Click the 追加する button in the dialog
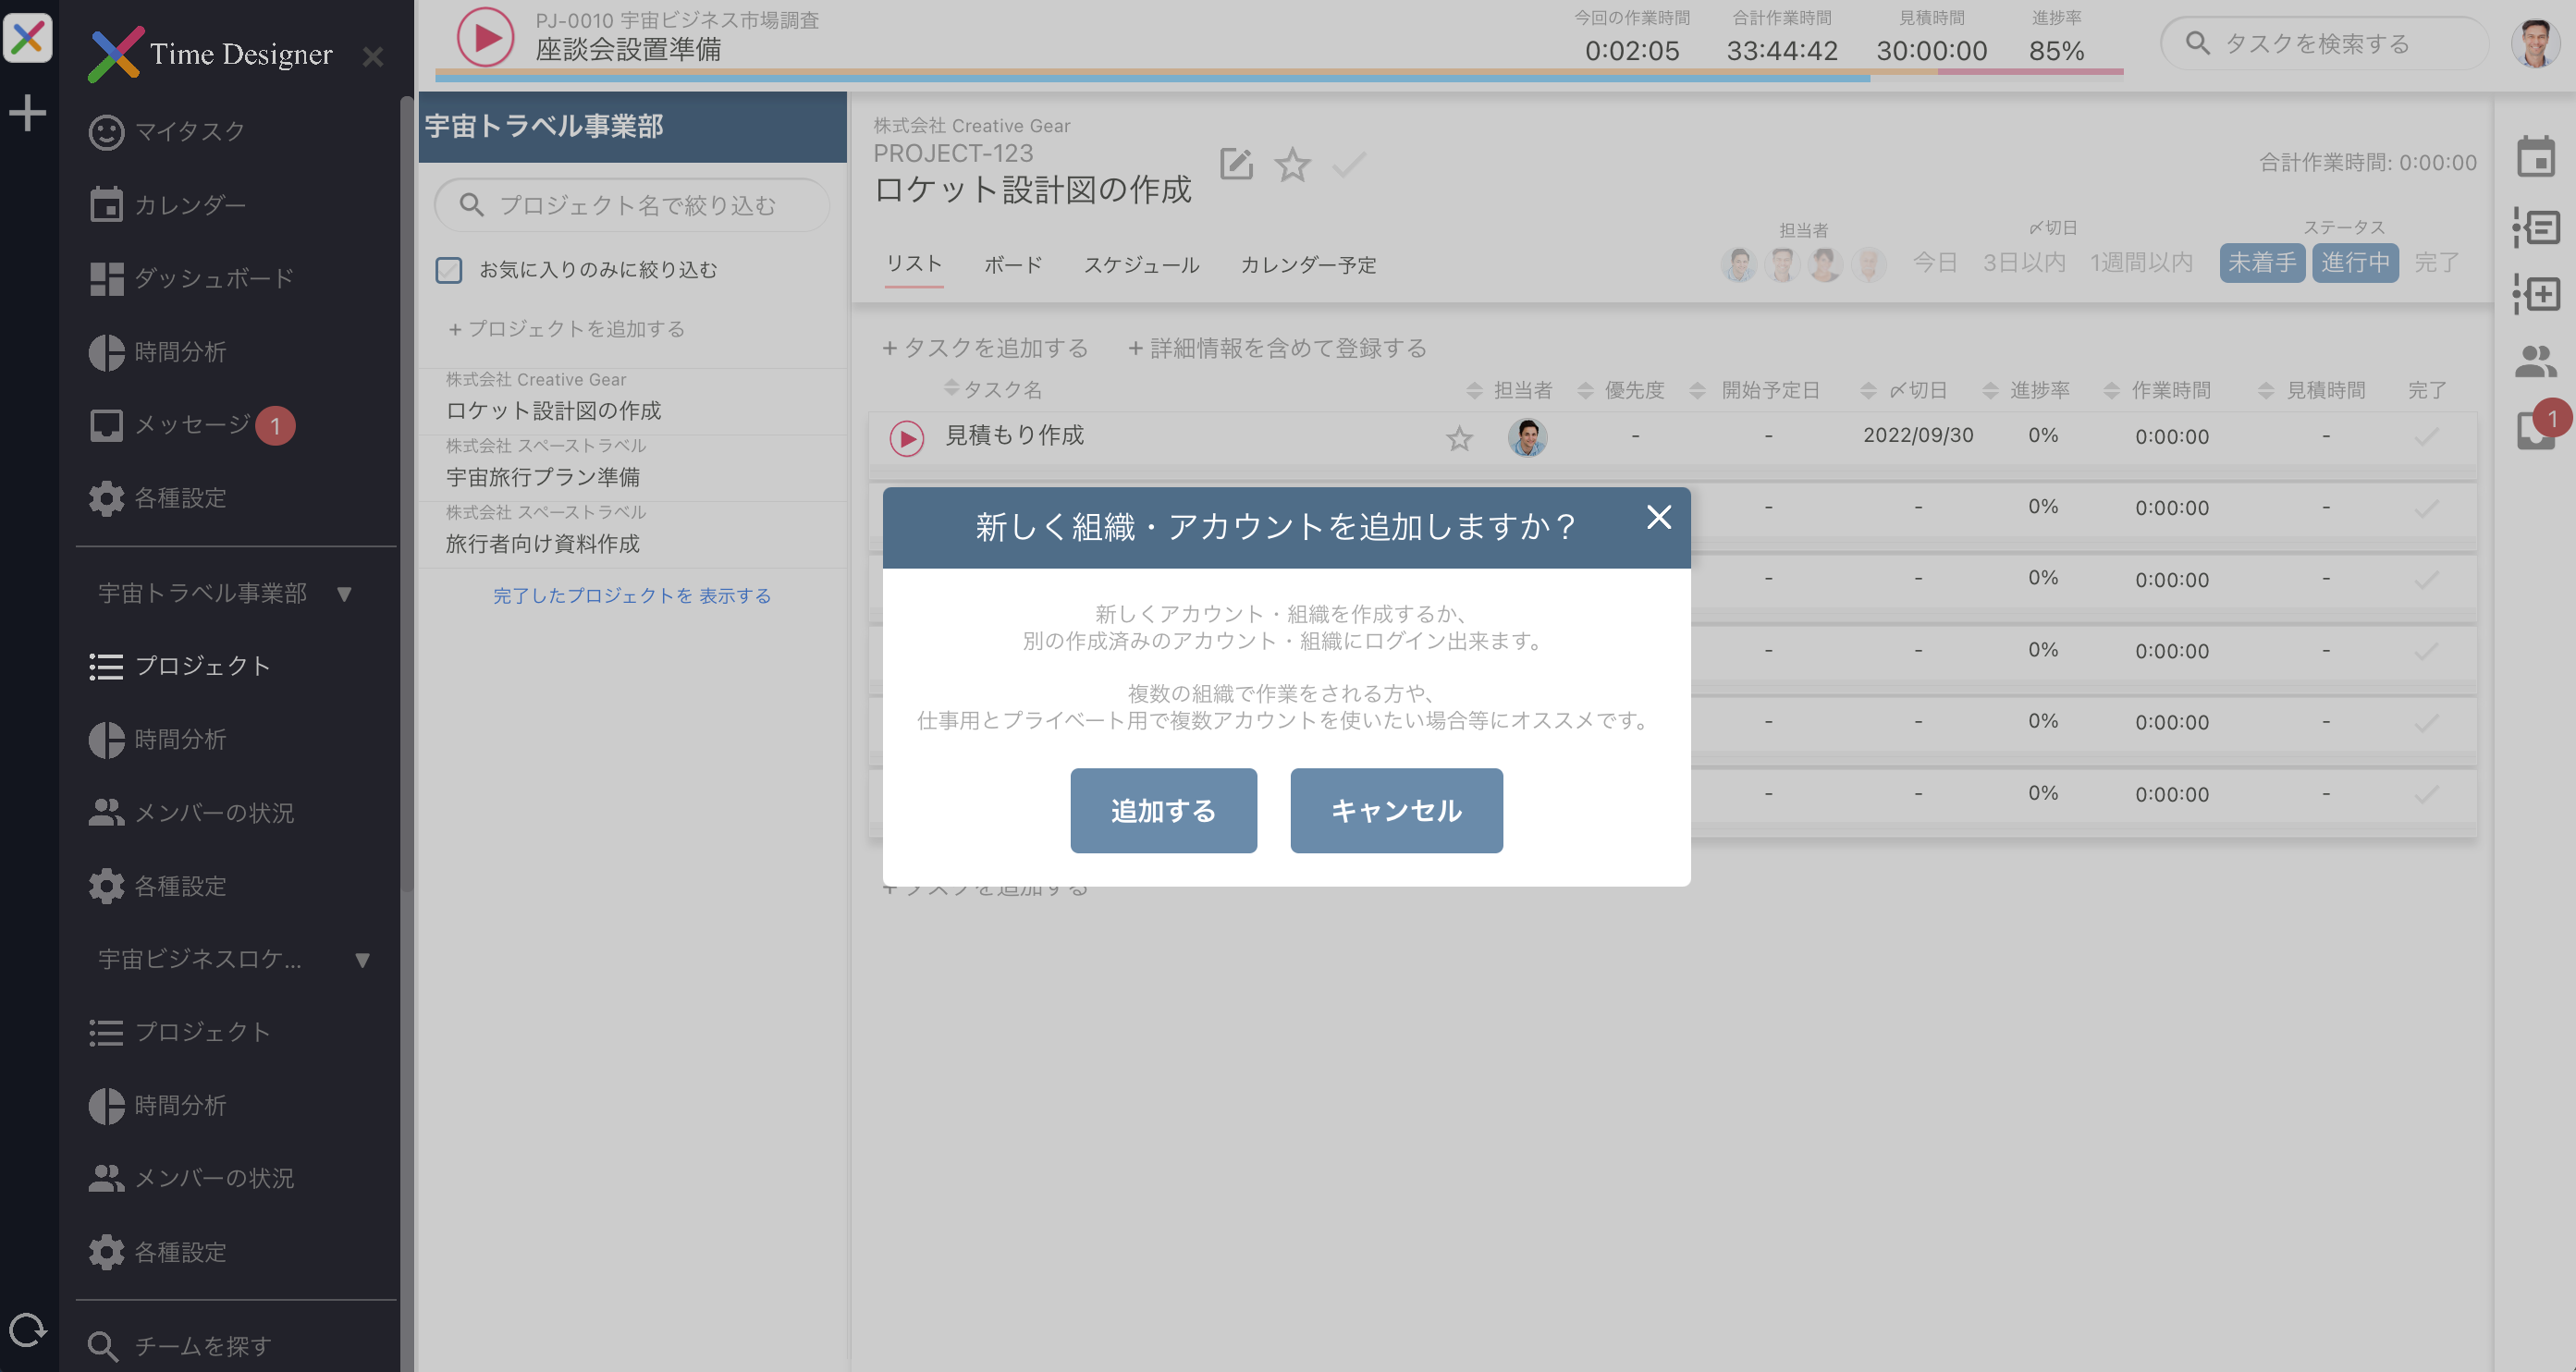2576x1372 pixels. click(x=1163, y=810)
